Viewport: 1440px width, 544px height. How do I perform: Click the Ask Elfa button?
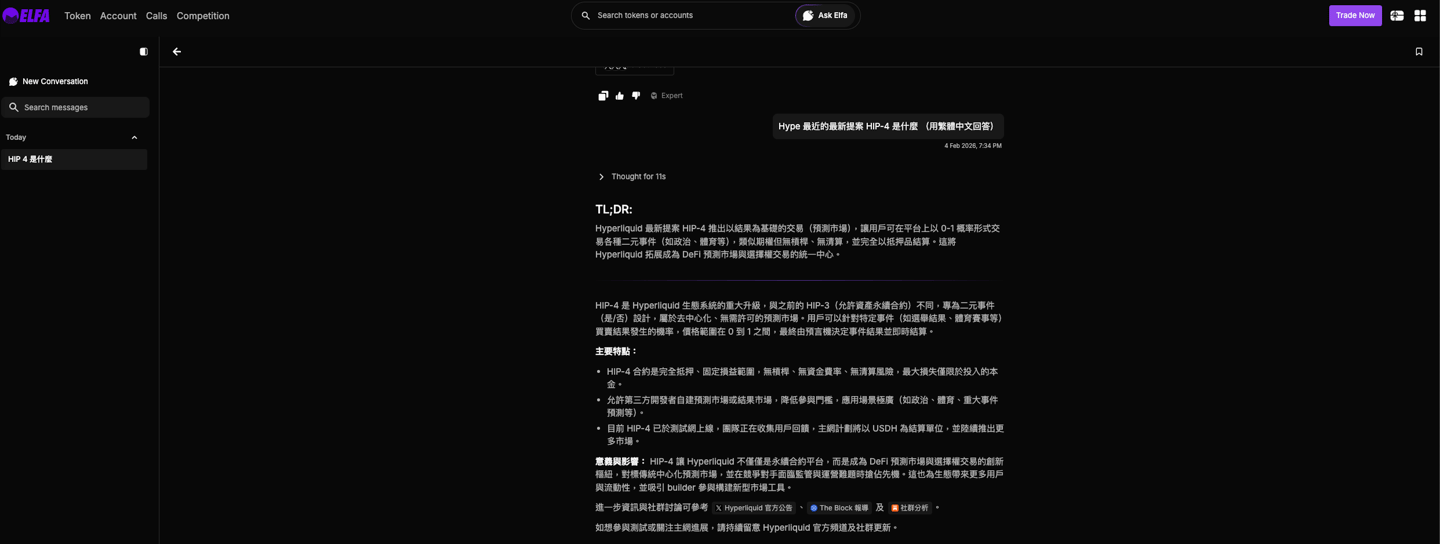tap(826, 16)
